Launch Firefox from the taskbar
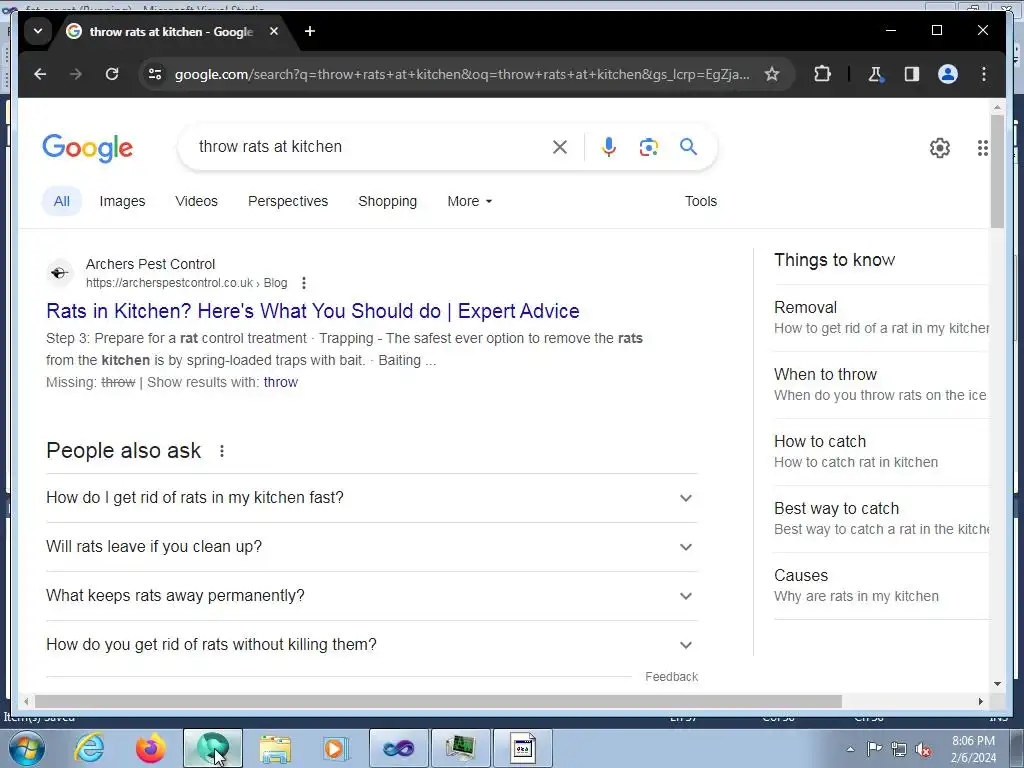This screenshot has height=768, width=1024. point(150,748)
